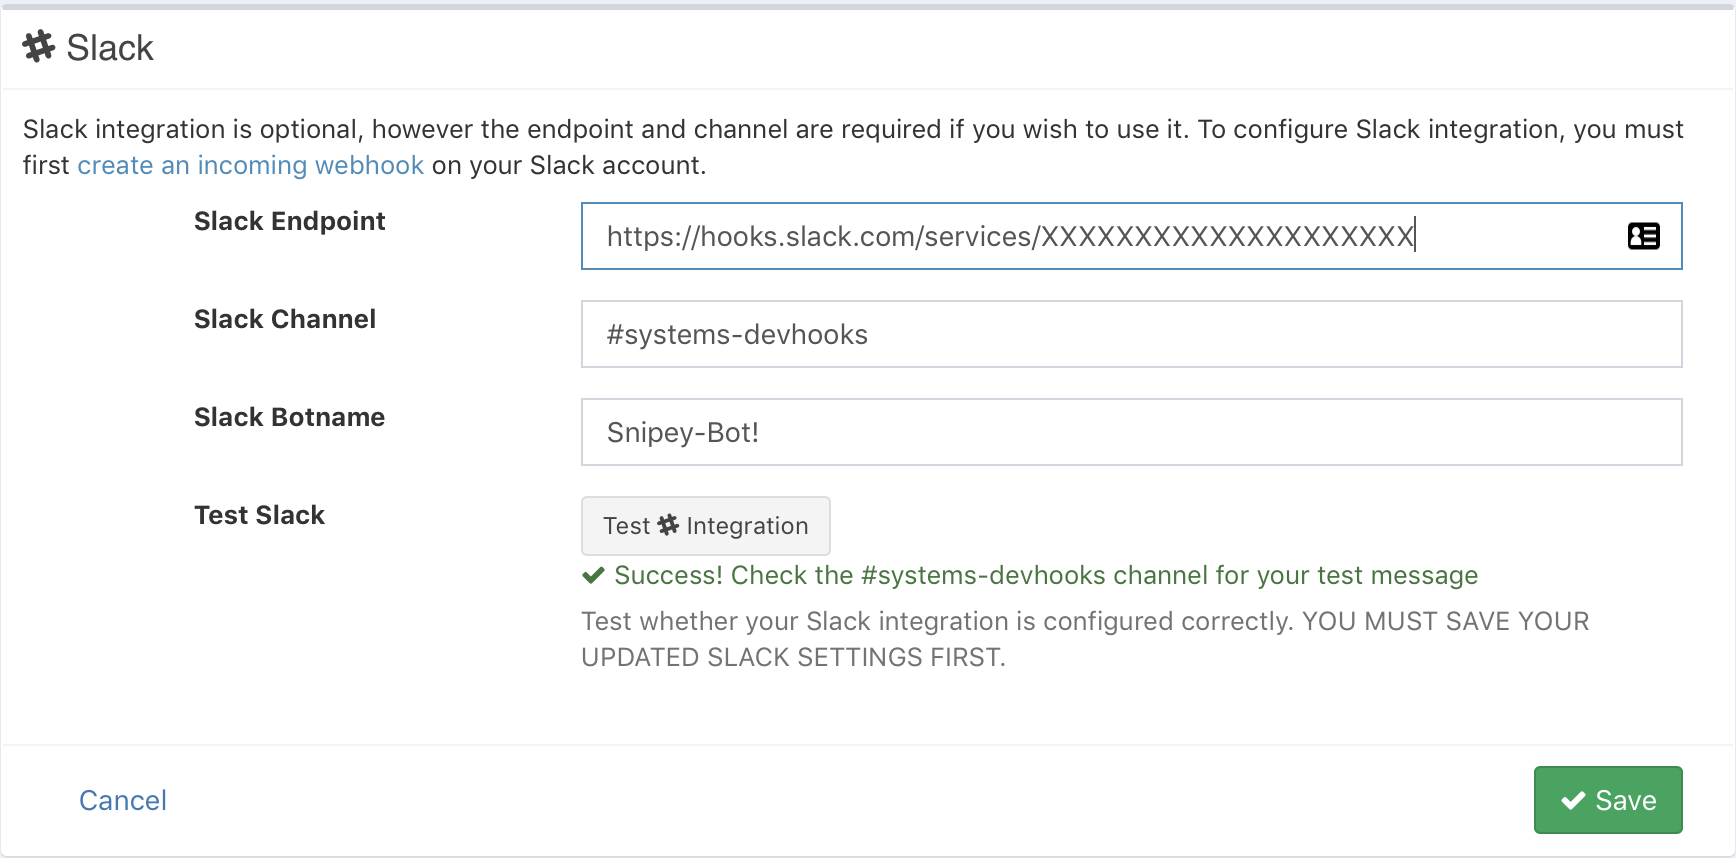Click the 'Slack integration is optional' description text
The image size is (1736, 858).
(x=853, y=147)
